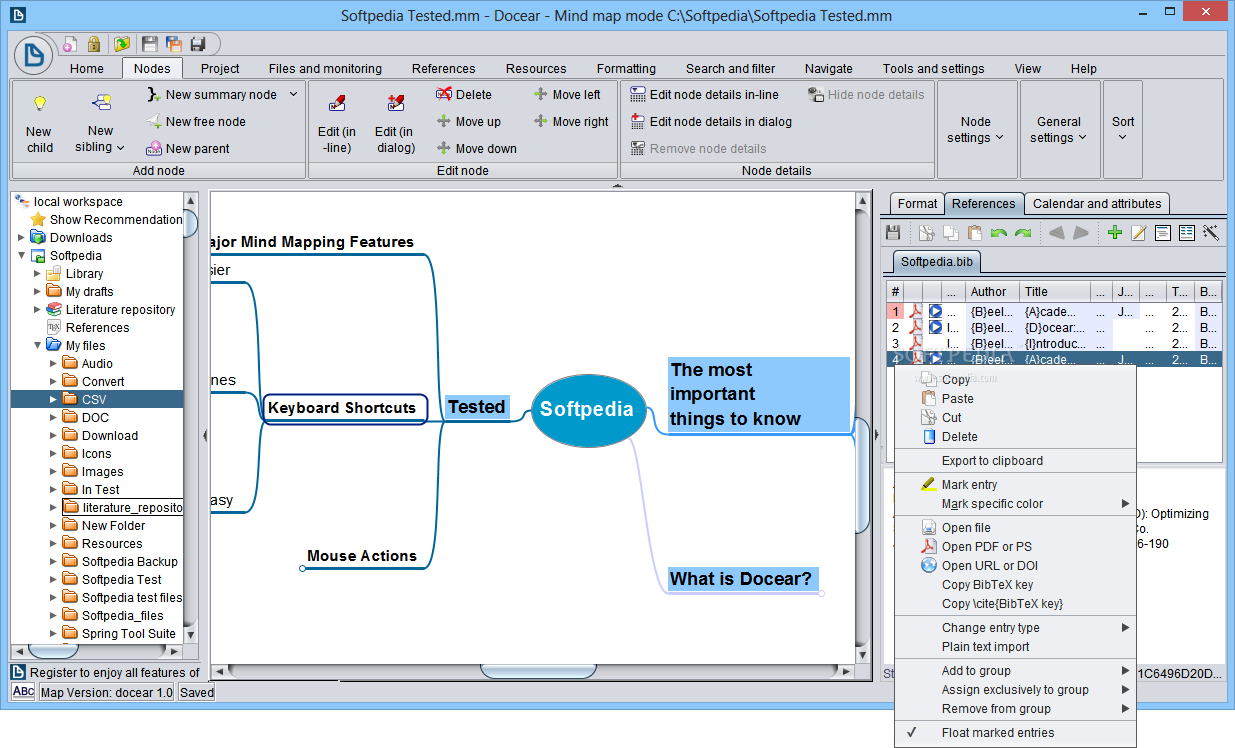Click the New sibling icon
The height and width of the screenshot is (748, 1235).
(101, 103)
